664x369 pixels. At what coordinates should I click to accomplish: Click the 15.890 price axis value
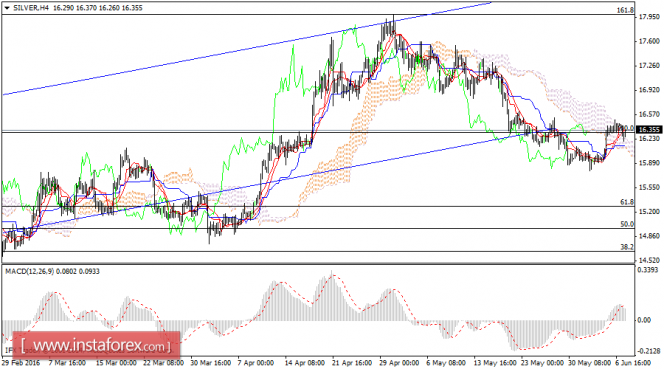click(x=649, y=163)
